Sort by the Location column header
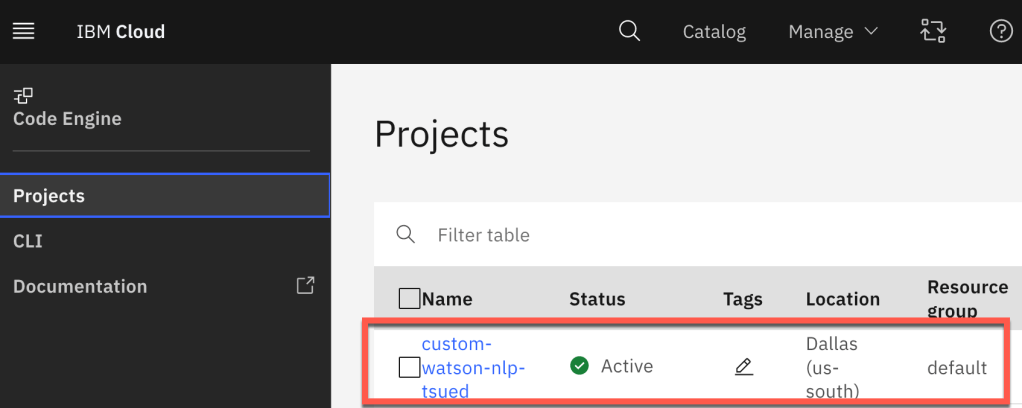The height and width of the screenshot is (408, 1022). coord(842,299)
